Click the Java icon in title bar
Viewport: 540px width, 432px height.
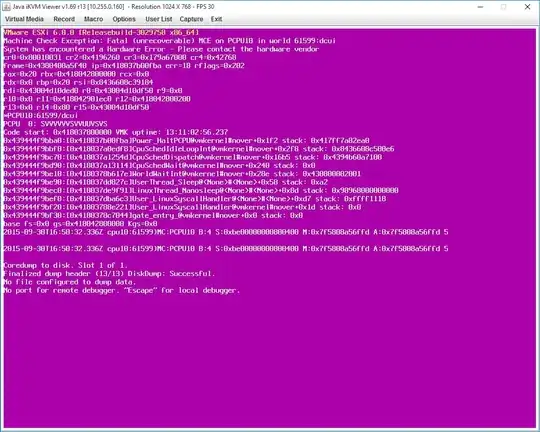tap(7, 7)
